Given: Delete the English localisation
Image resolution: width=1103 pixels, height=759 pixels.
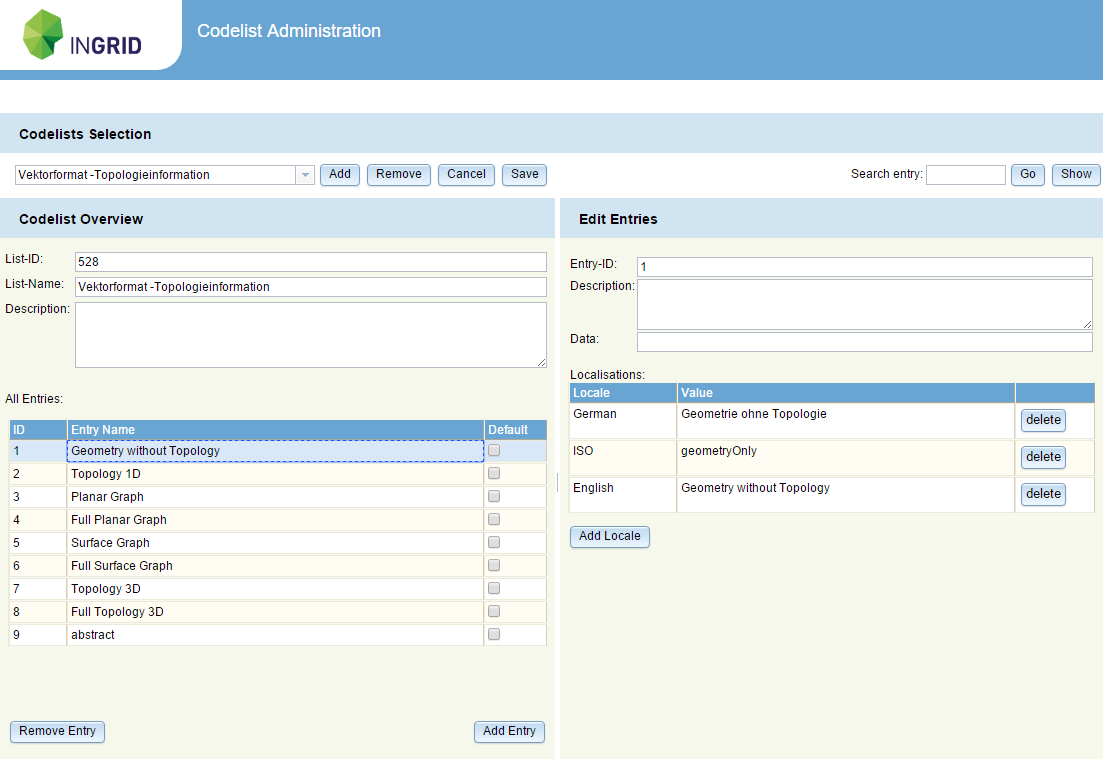Looking at the screenshot, I should 1043,494.
